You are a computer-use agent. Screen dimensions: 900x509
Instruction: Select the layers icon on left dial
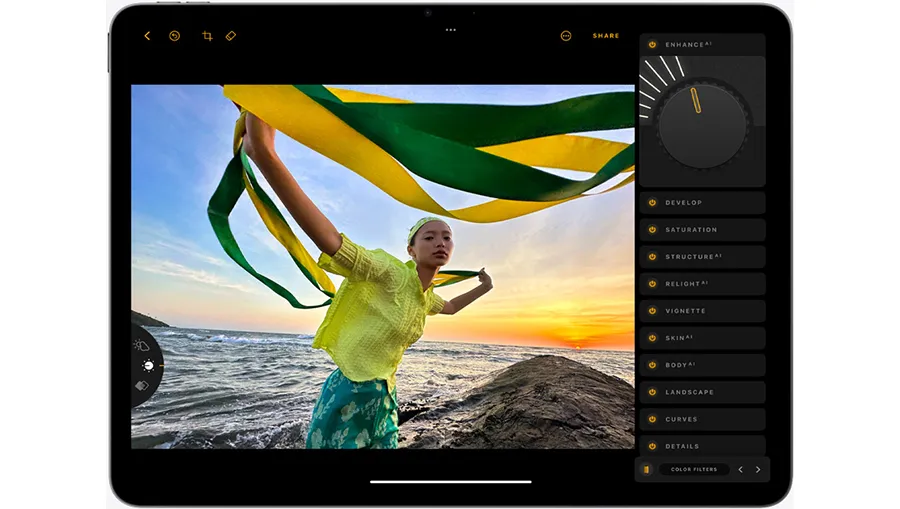(141, 386)
